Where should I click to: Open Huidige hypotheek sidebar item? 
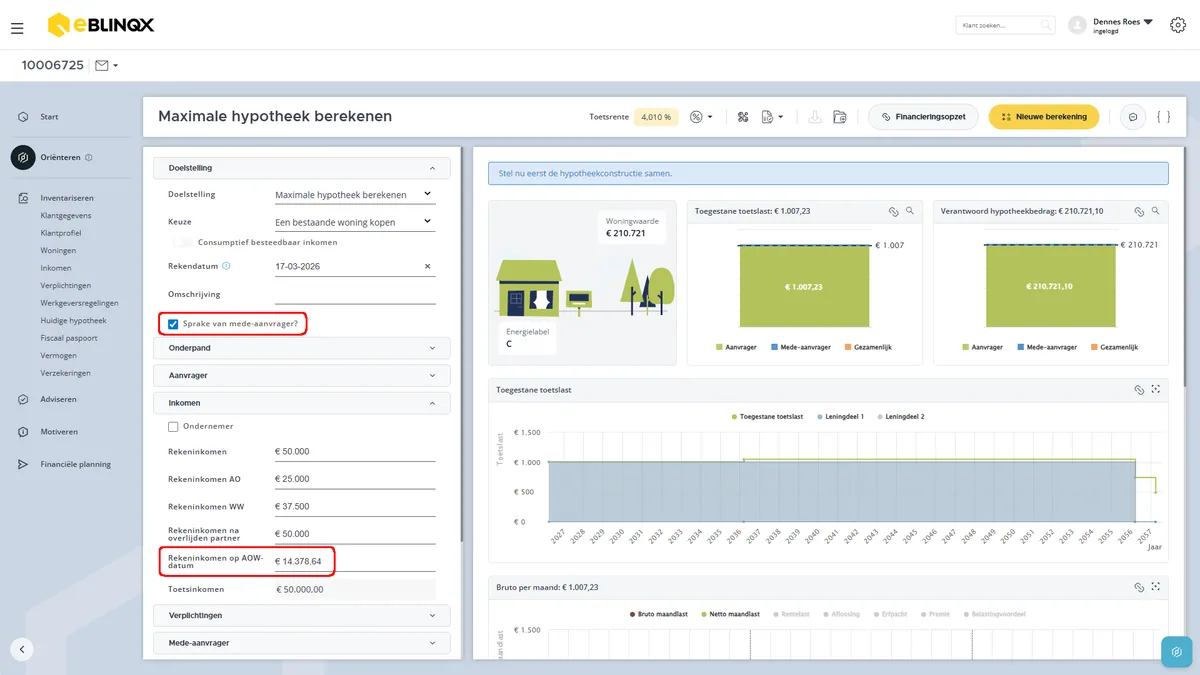(73, 321)
